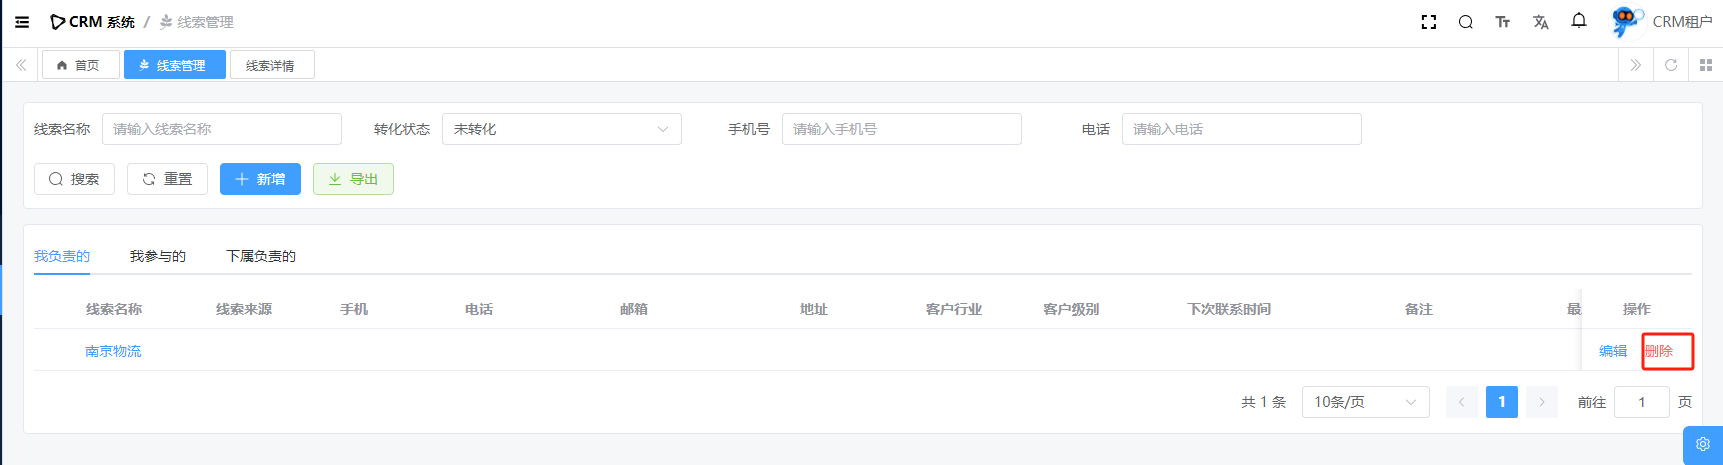Click the blue 新增 button
This screenshot has width=1723, height=465.
pos(260,179)
